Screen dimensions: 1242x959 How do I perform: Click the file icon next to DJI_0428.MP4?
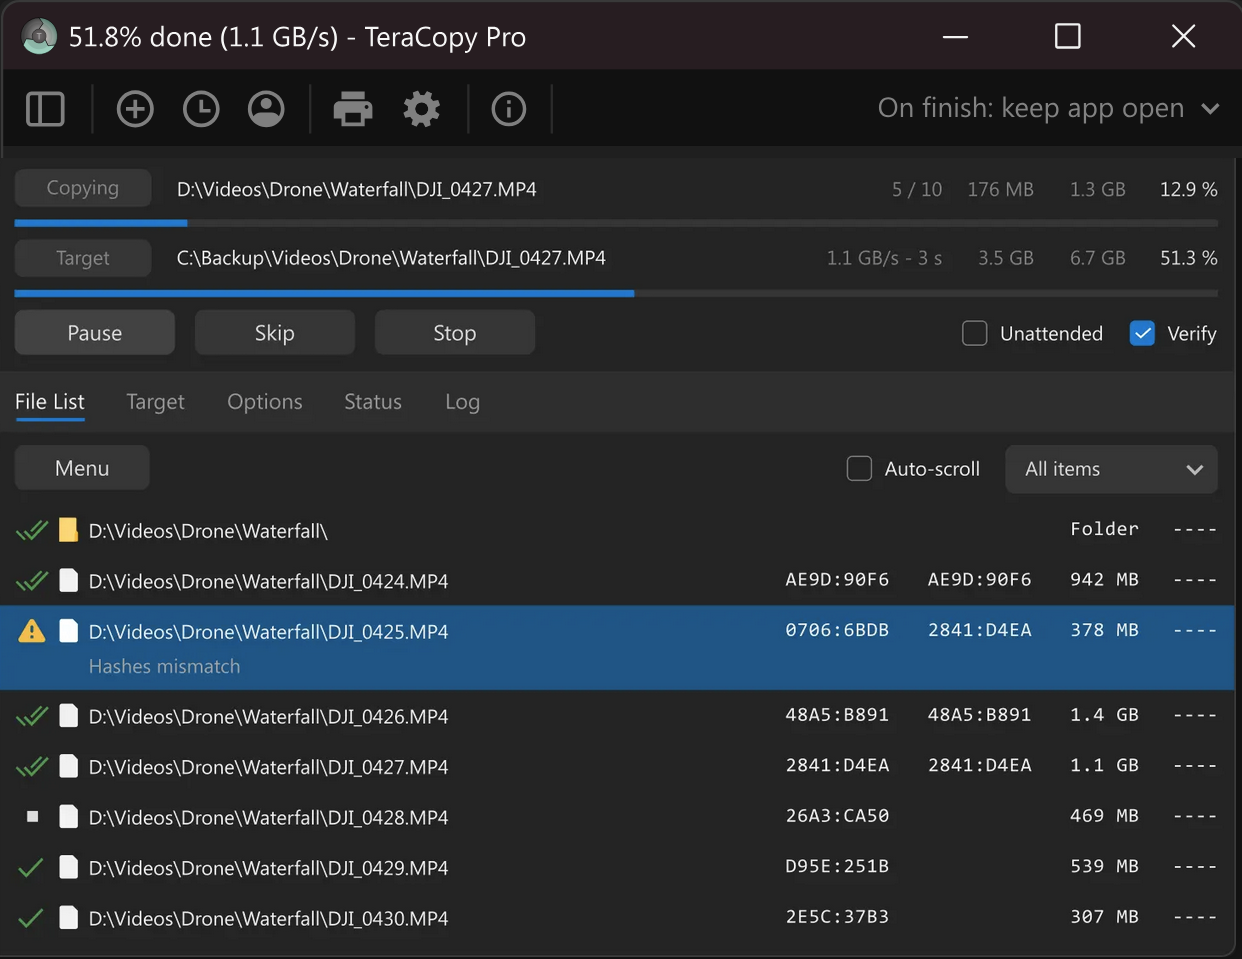pyautogui.click(x=68, y=817)
